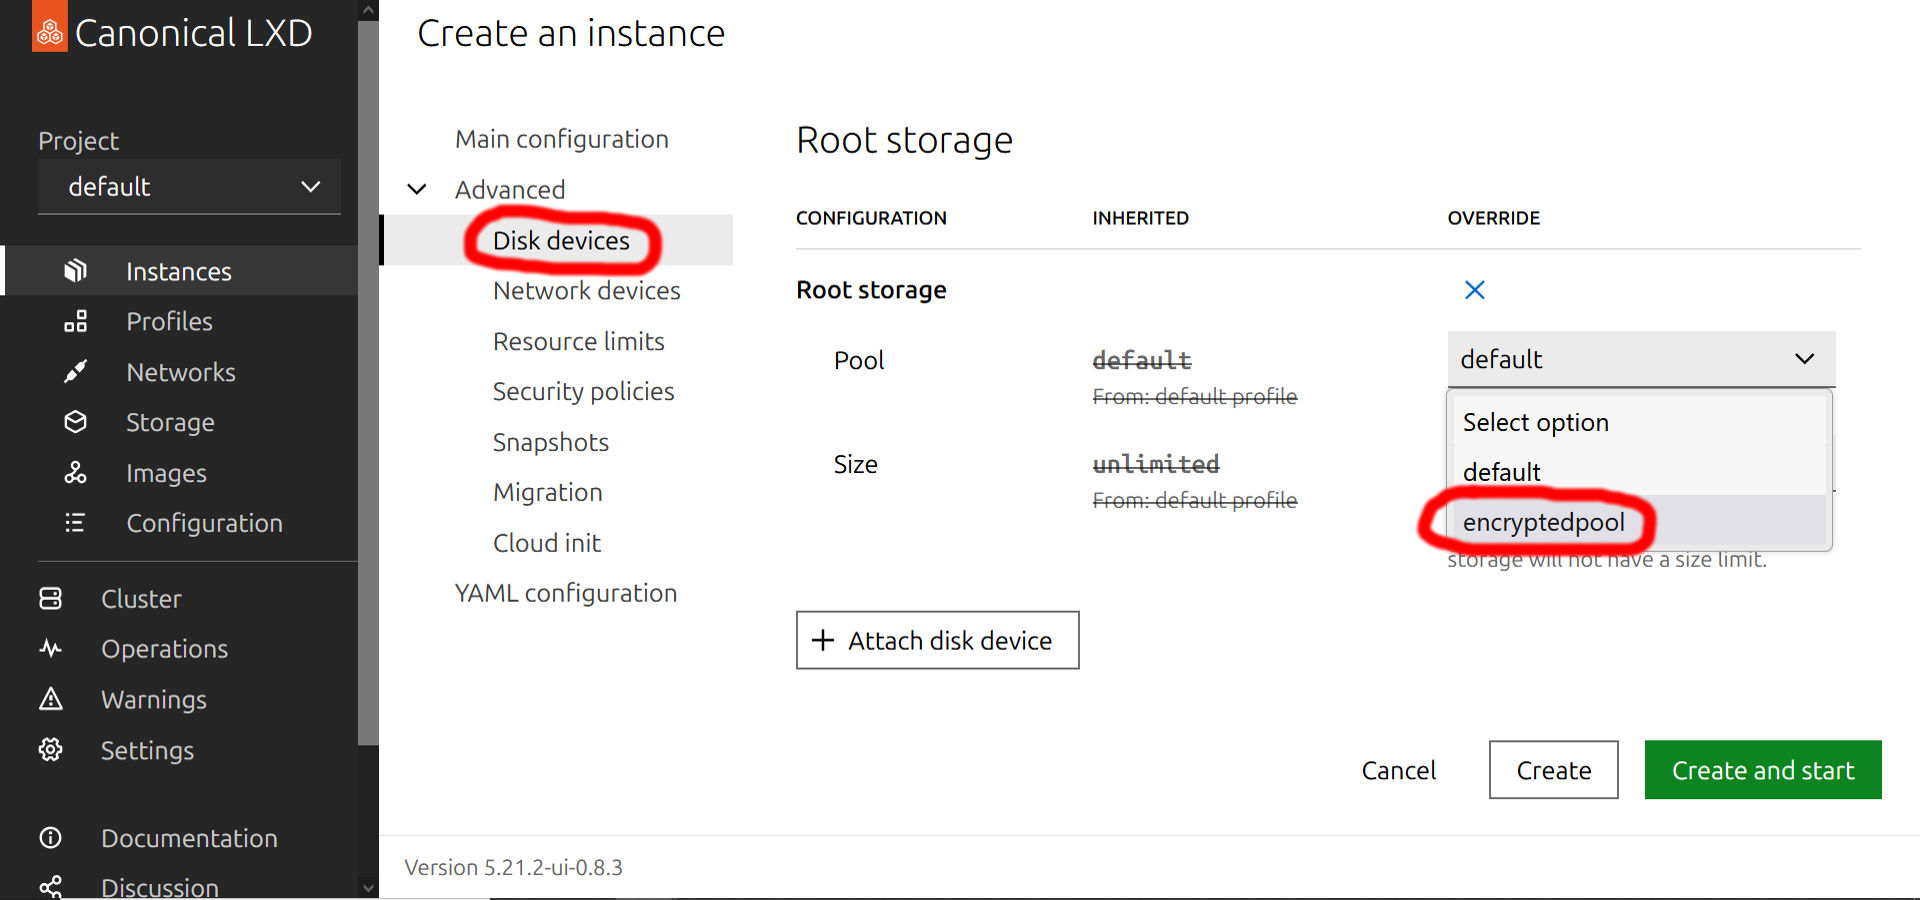This screenshot has width=1920, height=900.
Task: Open the Operations page
Action: coord(165,648)
